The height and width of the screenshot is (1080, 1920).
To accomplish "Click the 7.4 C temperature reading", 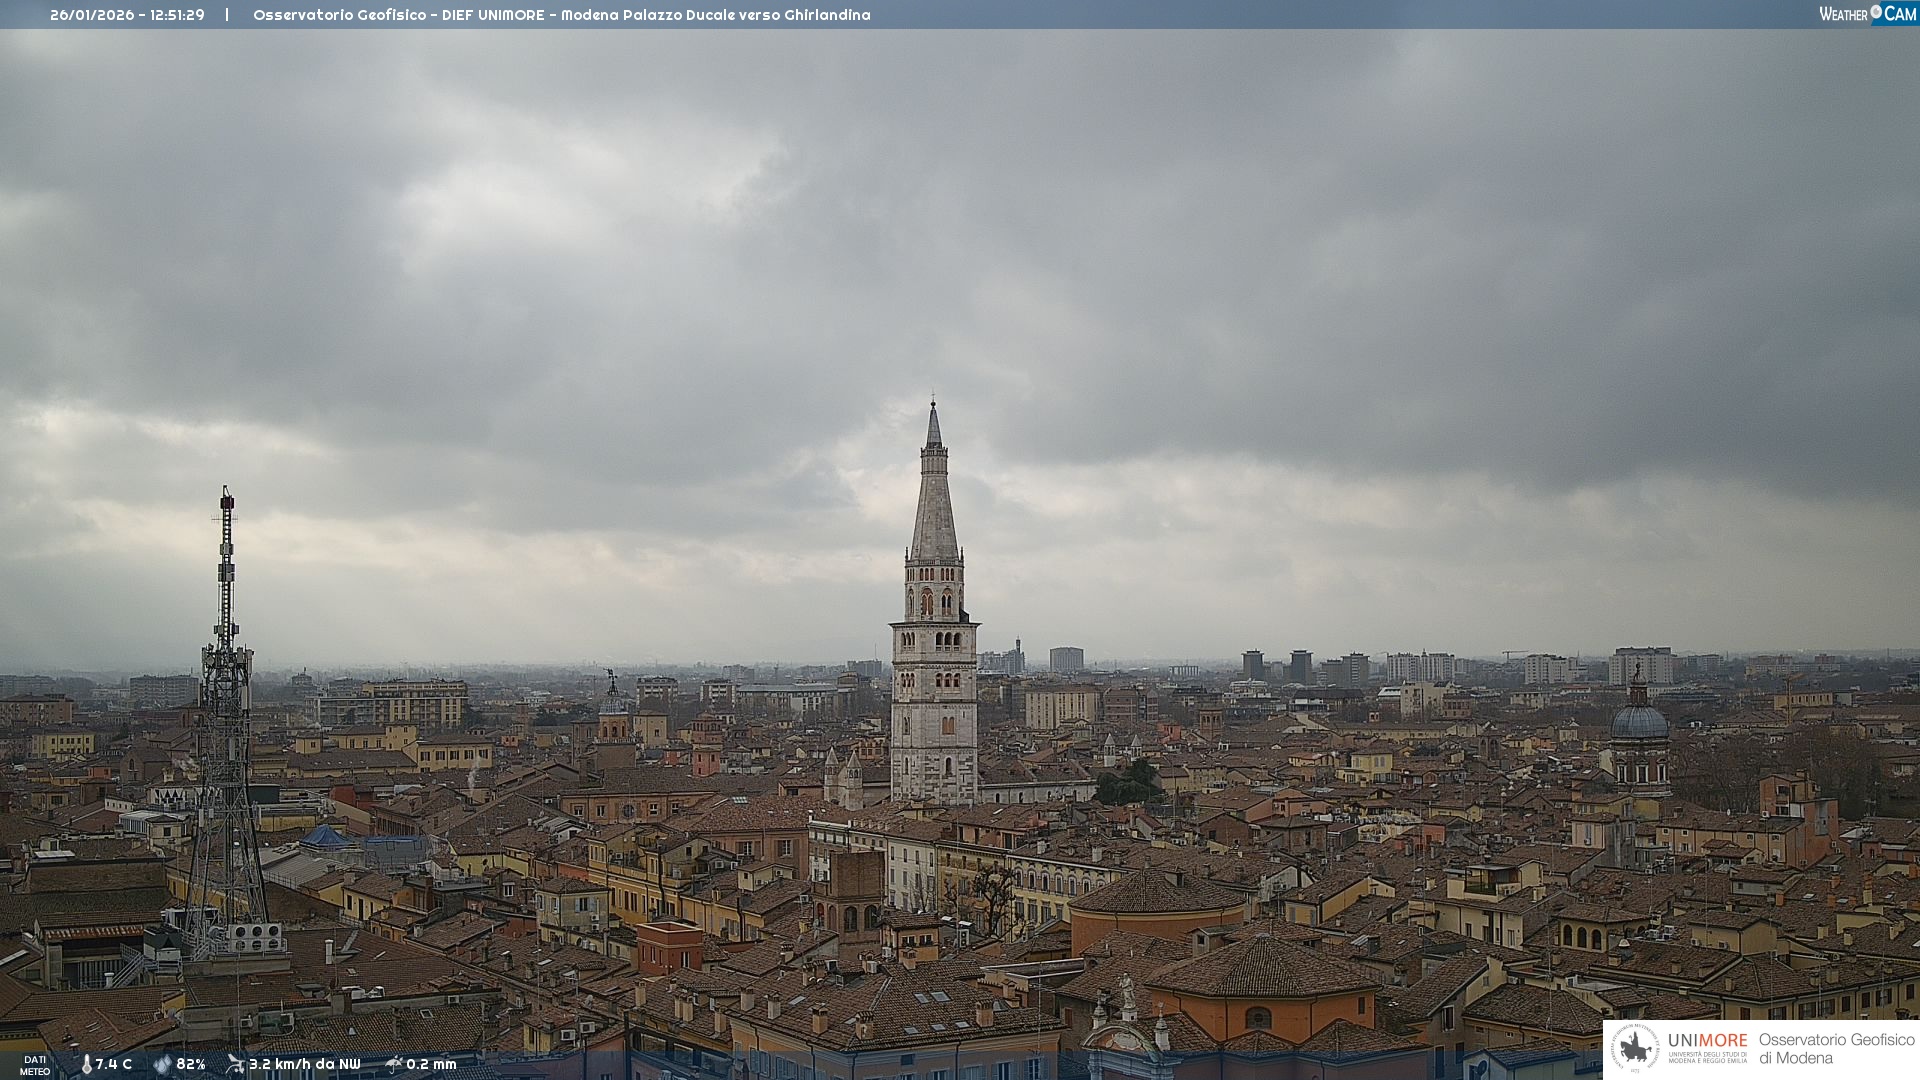I will [113, 1065].
